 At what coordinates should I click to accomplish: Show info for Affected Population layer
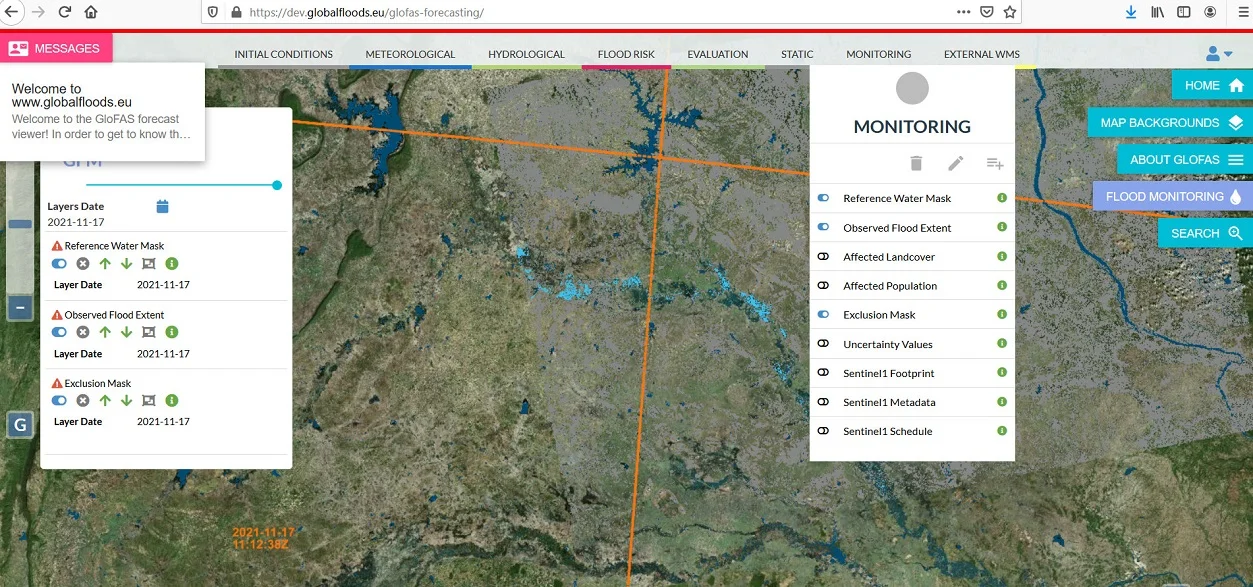[x=1001, y=286]
